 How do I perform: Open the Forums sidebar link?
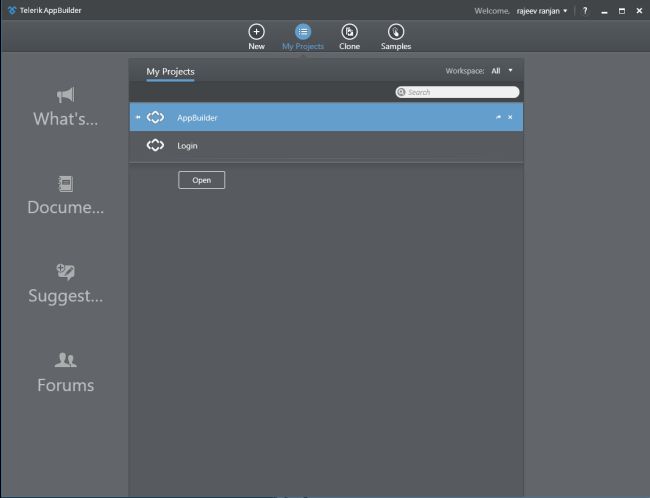coord(65,385)
